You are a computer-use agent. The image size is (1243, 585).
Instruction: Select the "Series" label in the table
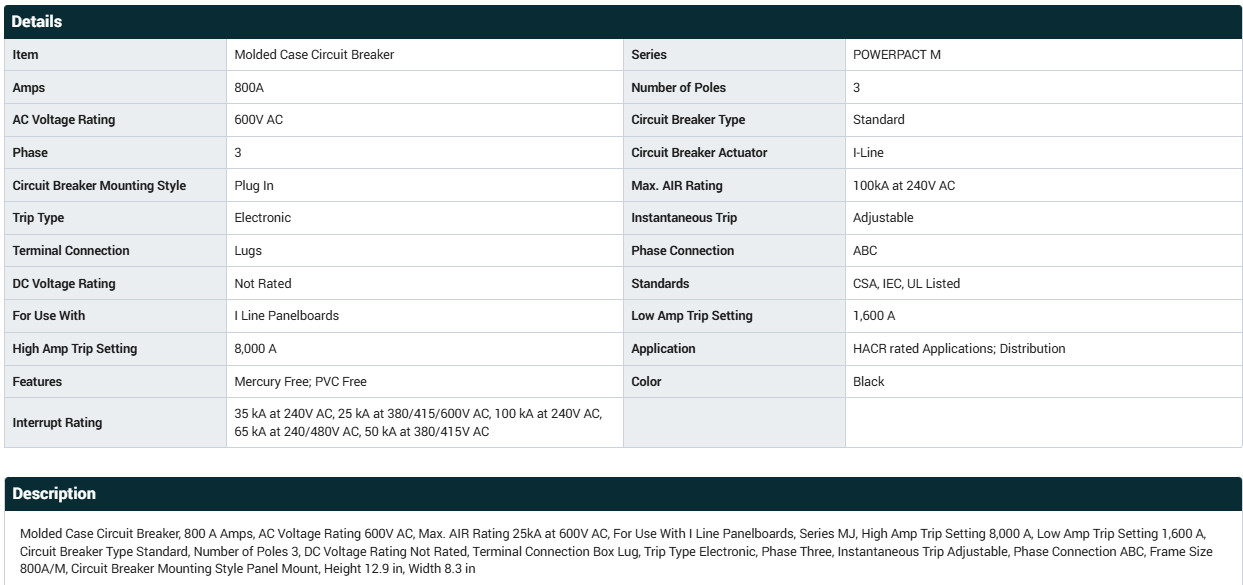[649, 55]
